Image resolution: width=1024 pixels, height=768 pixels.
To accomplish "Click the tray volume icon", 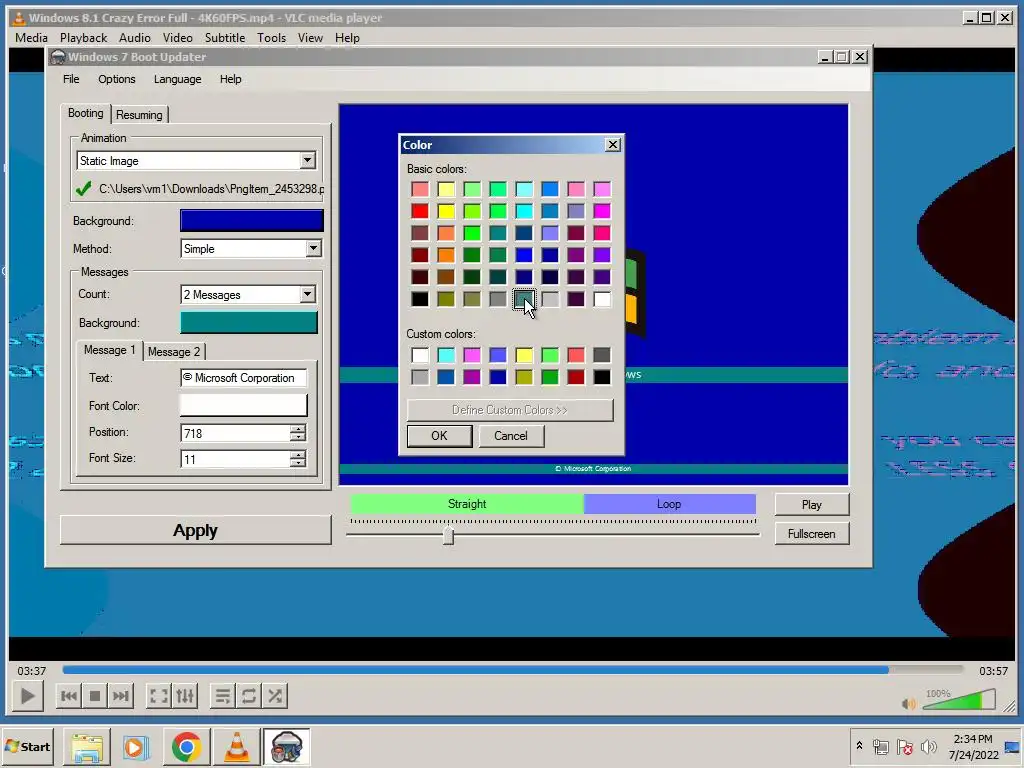I will 928,746.
